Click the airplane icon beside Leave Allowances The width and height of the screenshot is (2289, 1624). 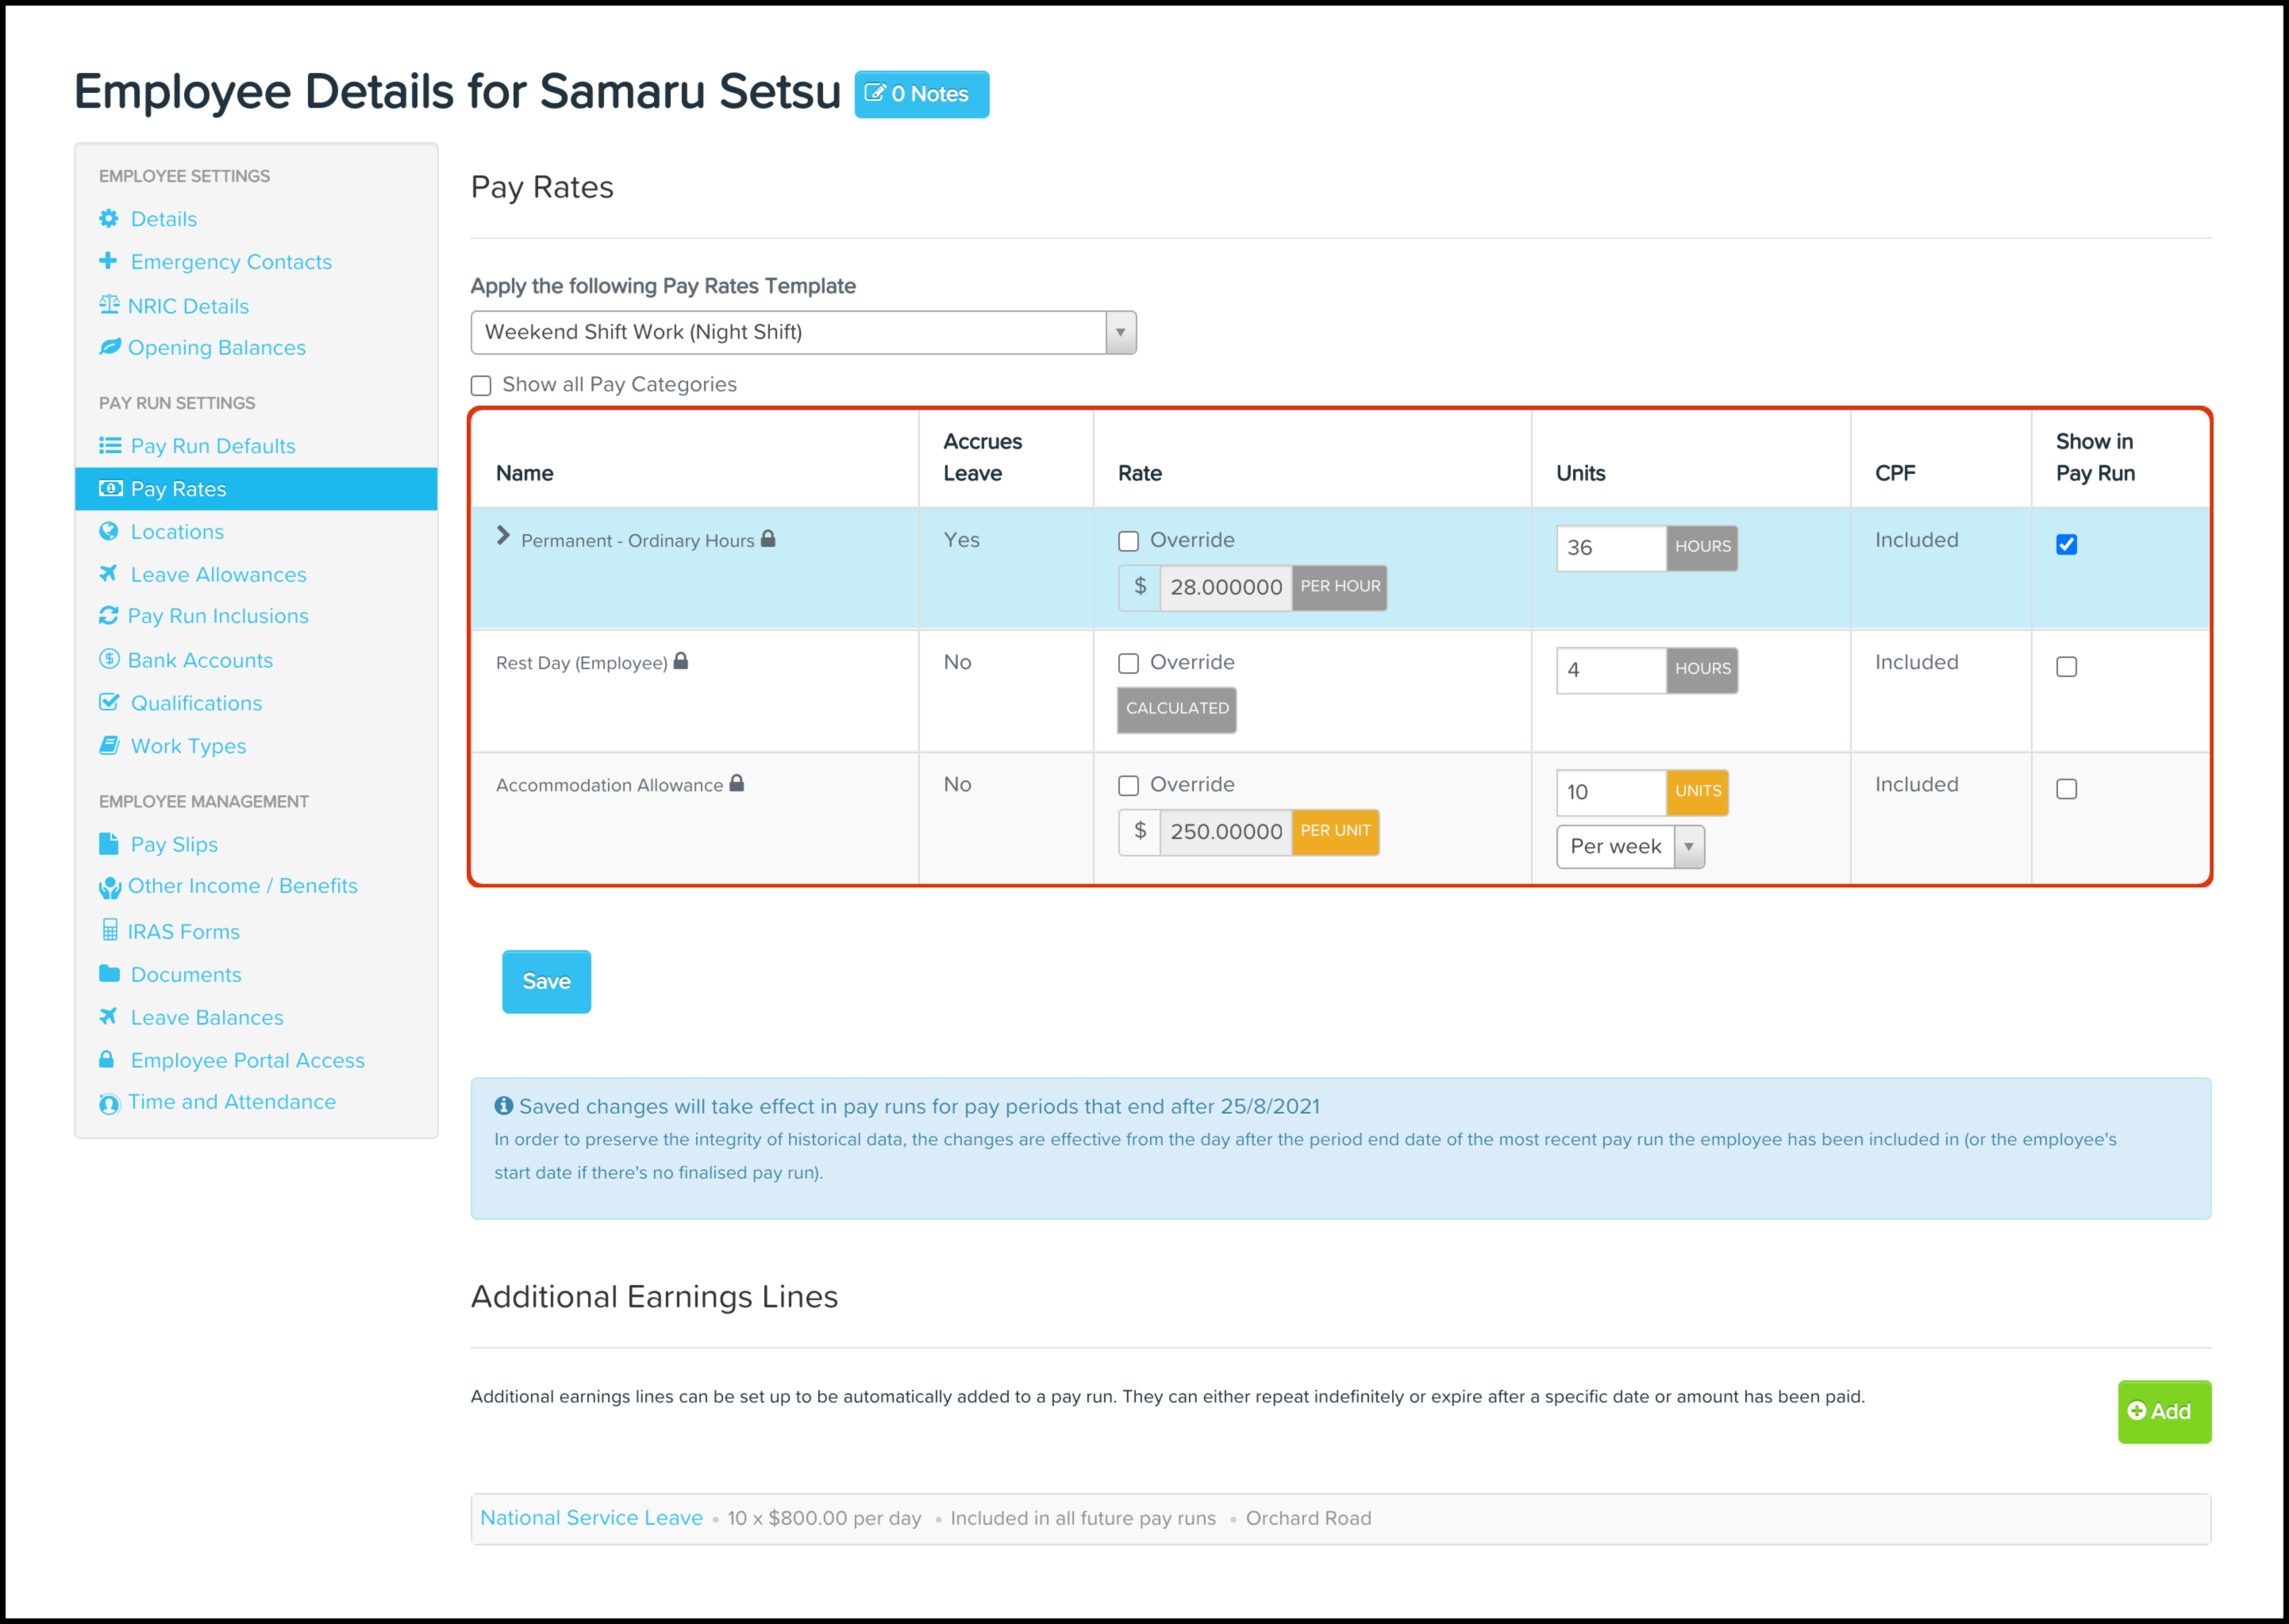[x=108, y=574]
